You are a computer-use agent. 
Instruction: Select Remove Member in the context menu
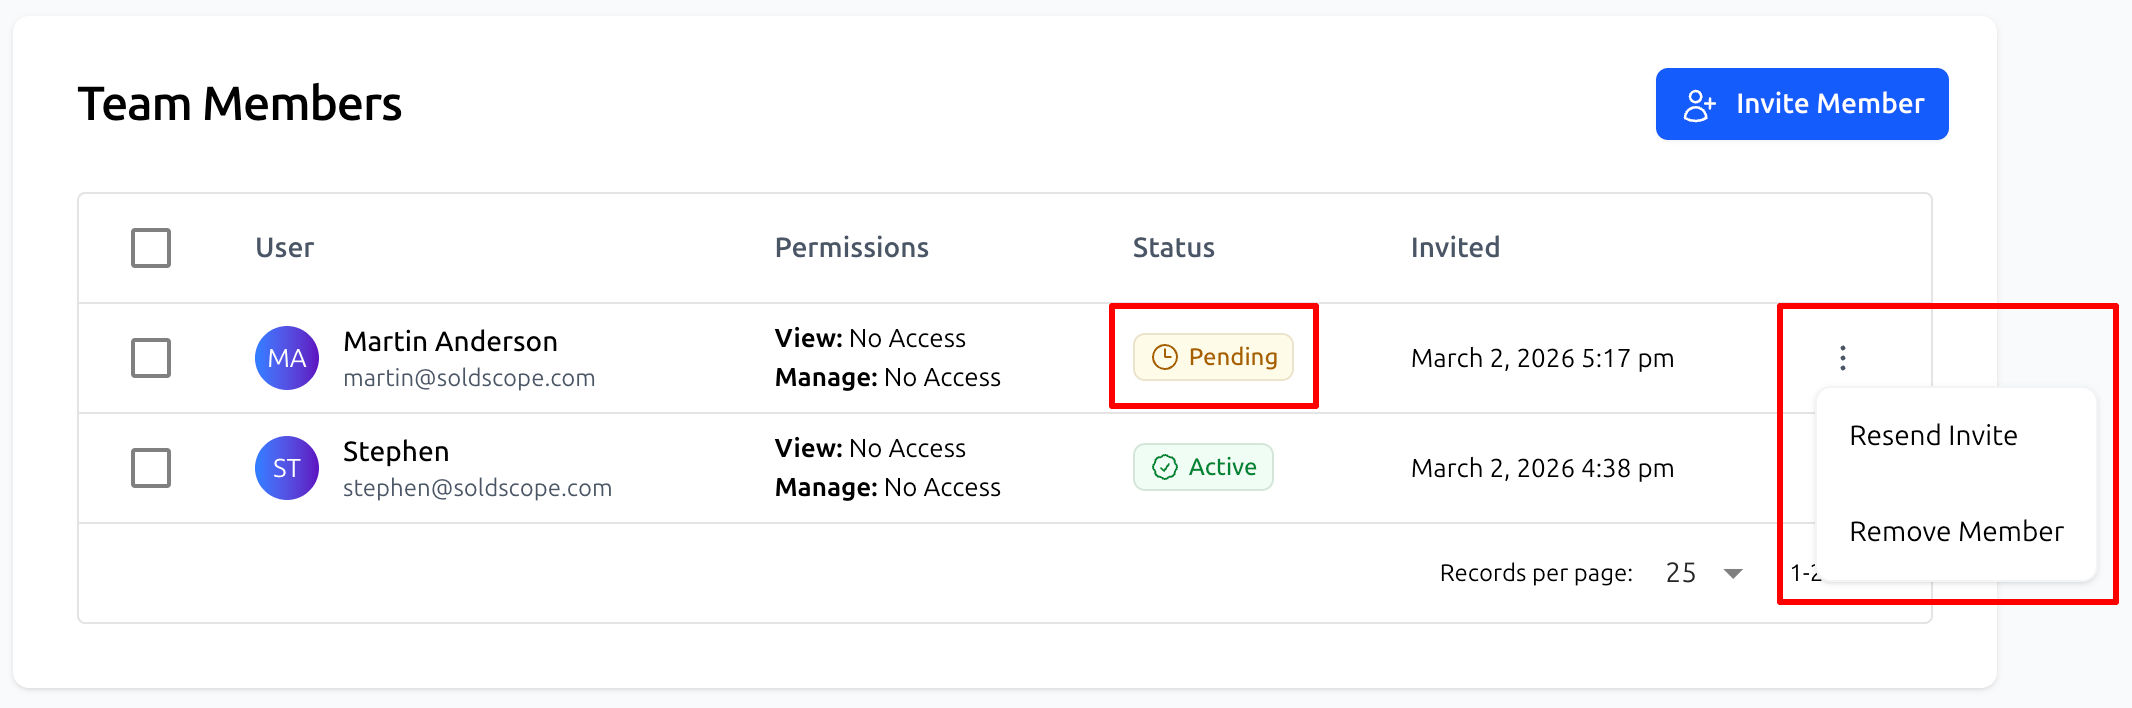(1955, 532)
